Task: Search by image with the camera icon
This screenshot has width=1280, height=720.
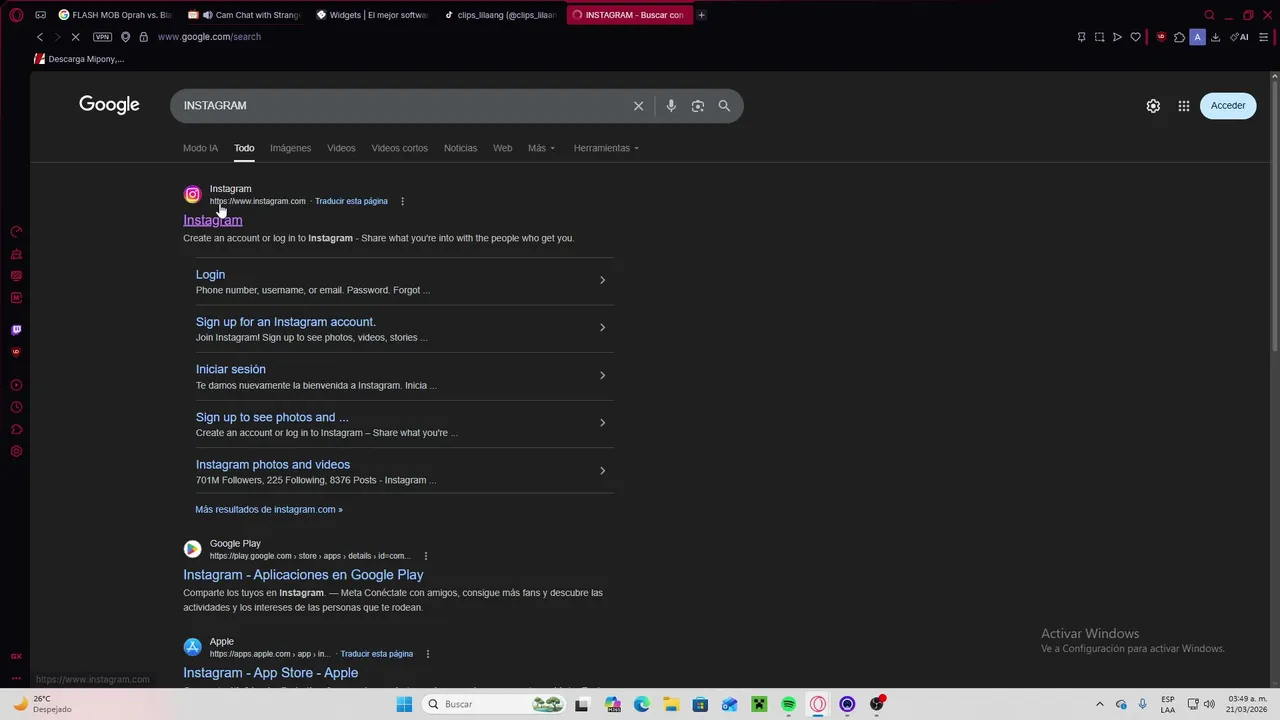Action: 698,106
